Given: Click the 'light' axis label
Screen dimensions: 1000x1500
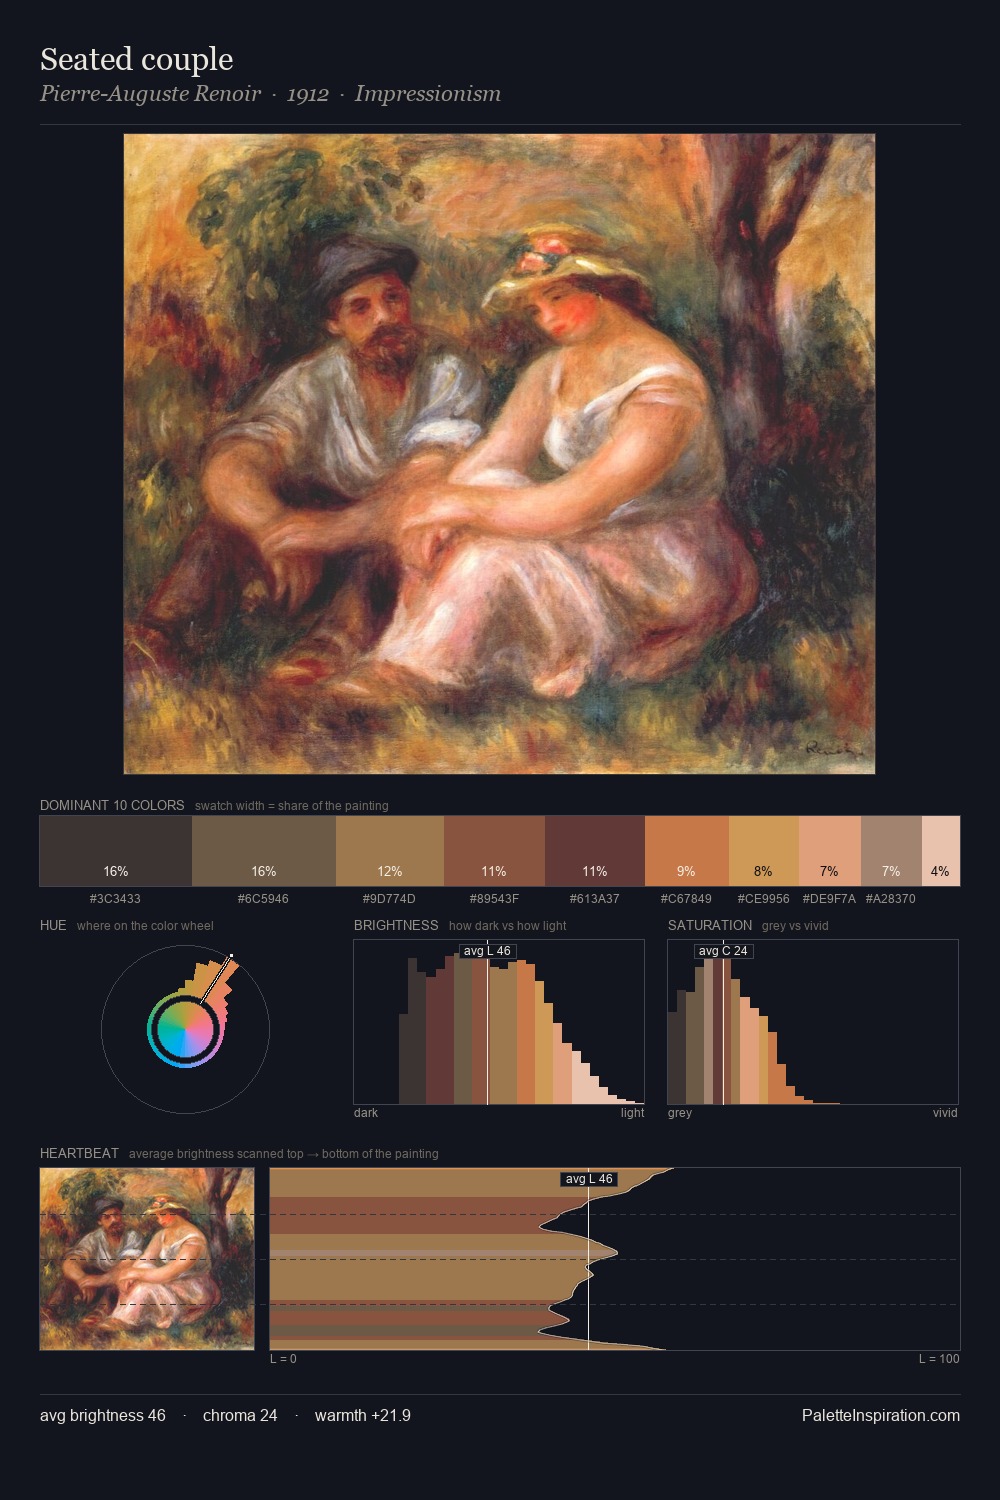Looking at the screenshot, I should [632, 1112].
